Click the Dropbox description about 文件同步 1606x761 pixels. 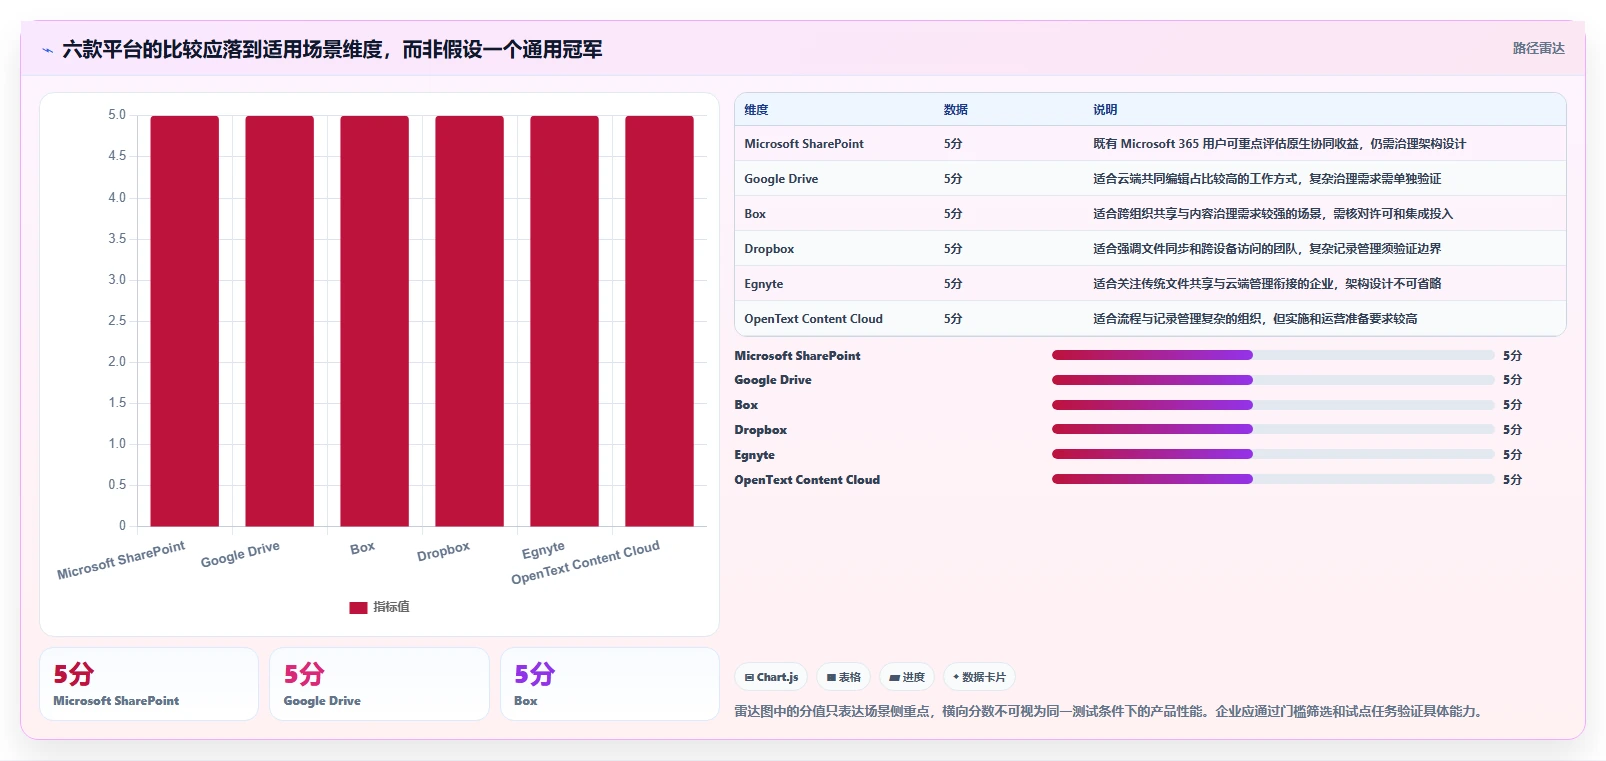click(x=1267, y=249)
